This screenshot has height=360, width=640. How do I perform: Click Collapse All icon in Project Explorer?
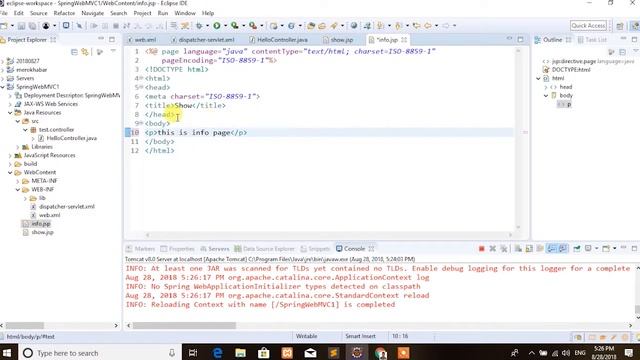tap(74, 52)
